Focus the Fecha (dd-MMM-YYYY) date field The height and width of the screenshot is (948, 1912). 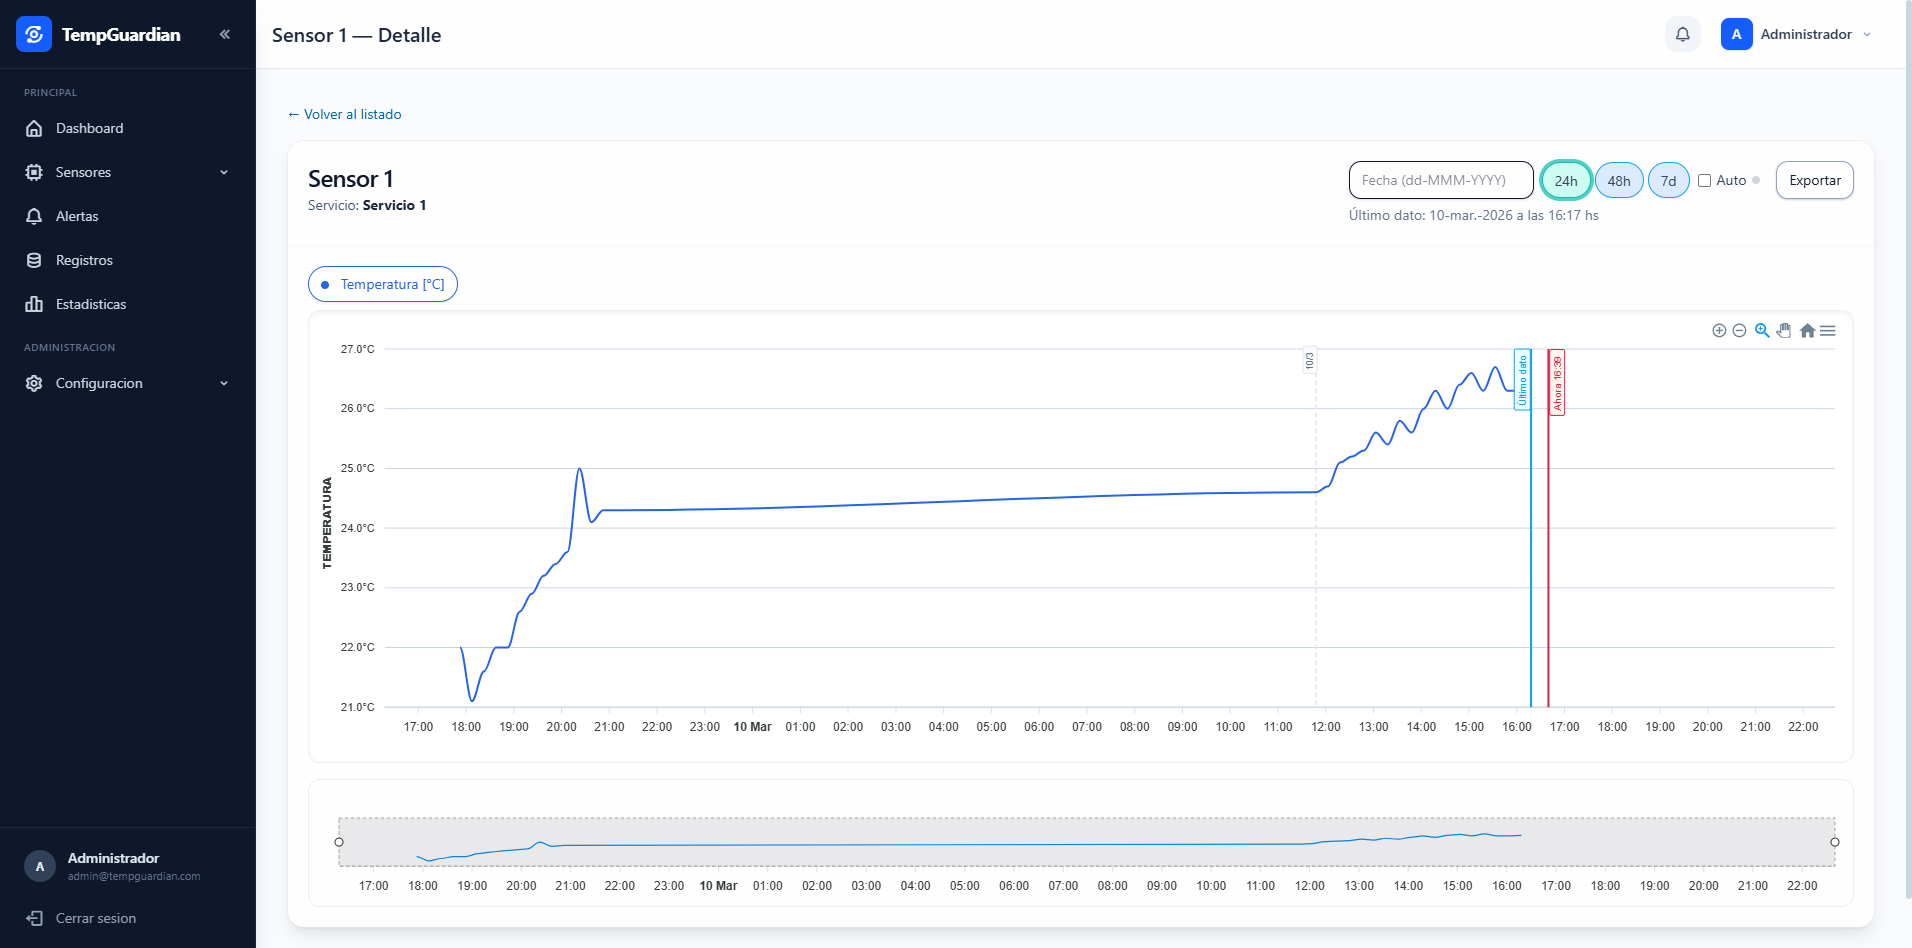[1441, 180]
